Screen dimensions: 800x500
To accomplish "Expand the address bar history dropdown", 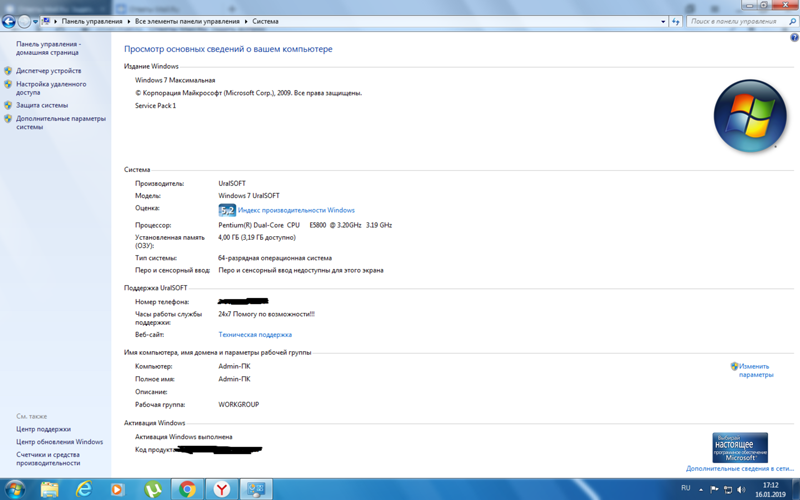I will coord(663,21).
